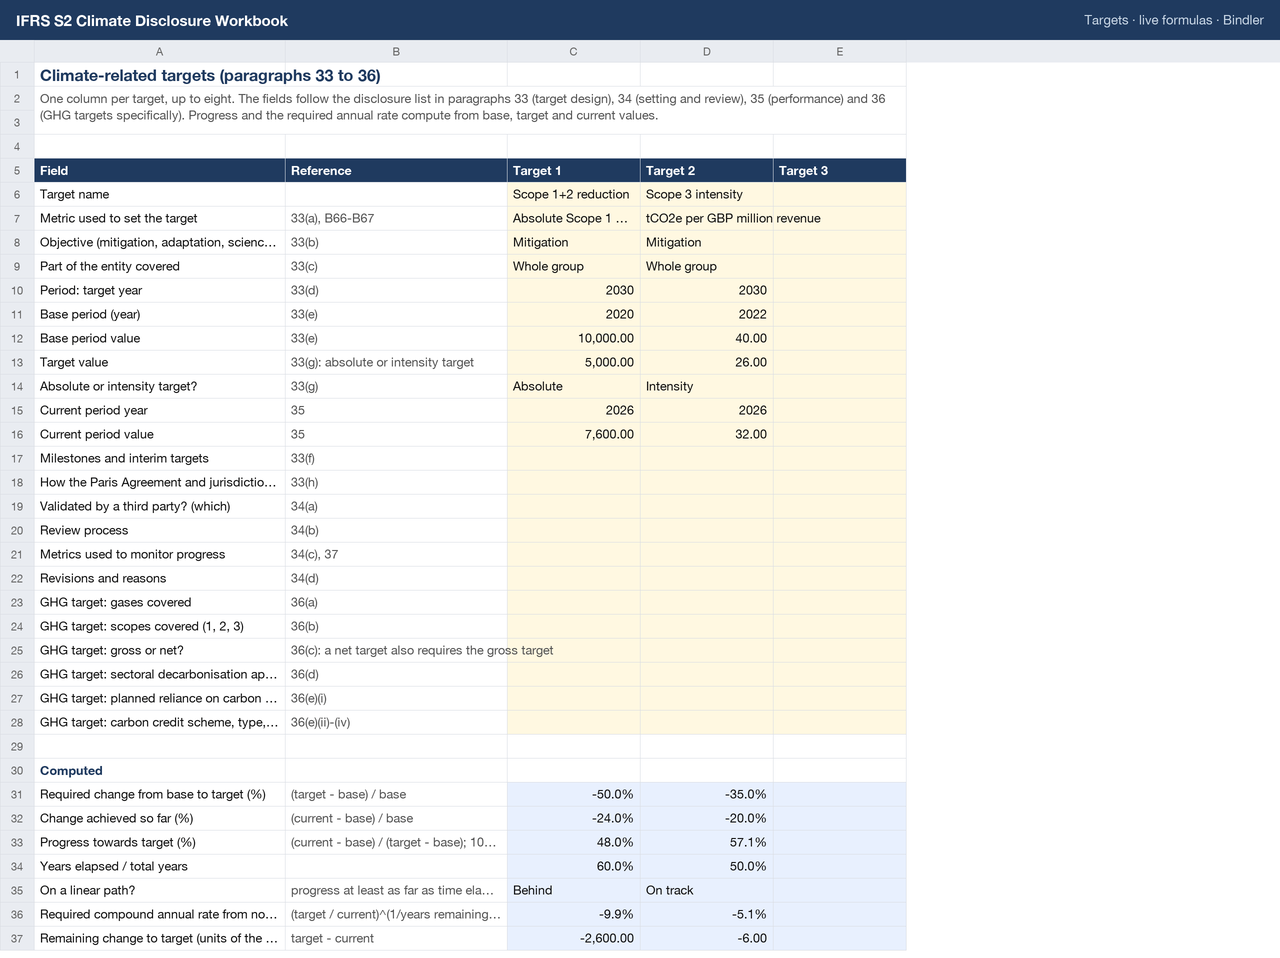
Task: Select the 'tCO2e per GBP million revenue' cell
Action: click(x=706, y=219)
